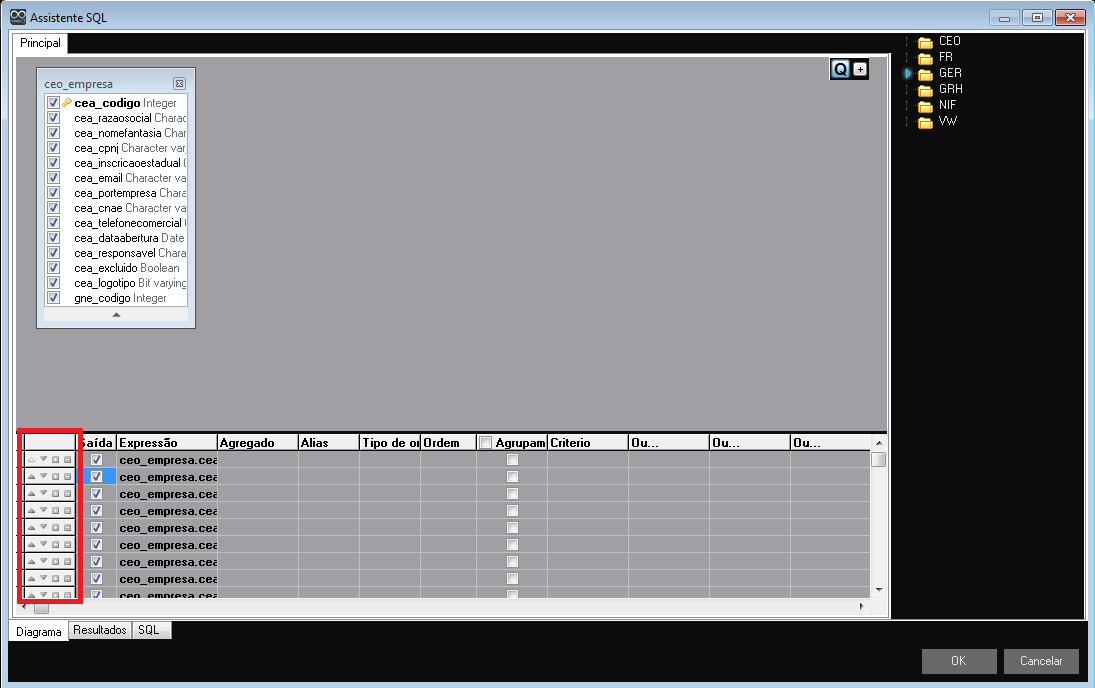Expand the CEO folder node
Screen dimensions: 1095x688
[x=908, y=42]
